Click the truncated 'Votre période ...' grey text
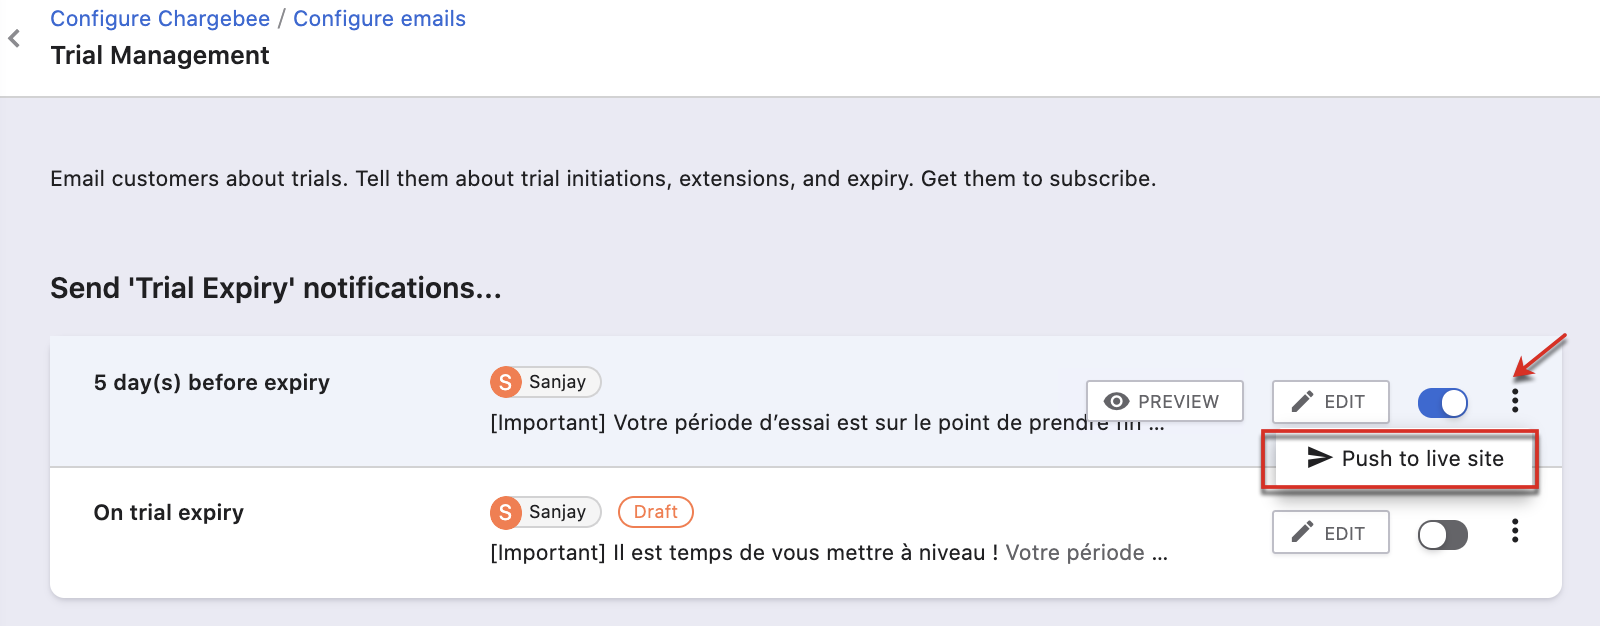Viewport: 1600px width, 626px height. [x=1088, y=552]
